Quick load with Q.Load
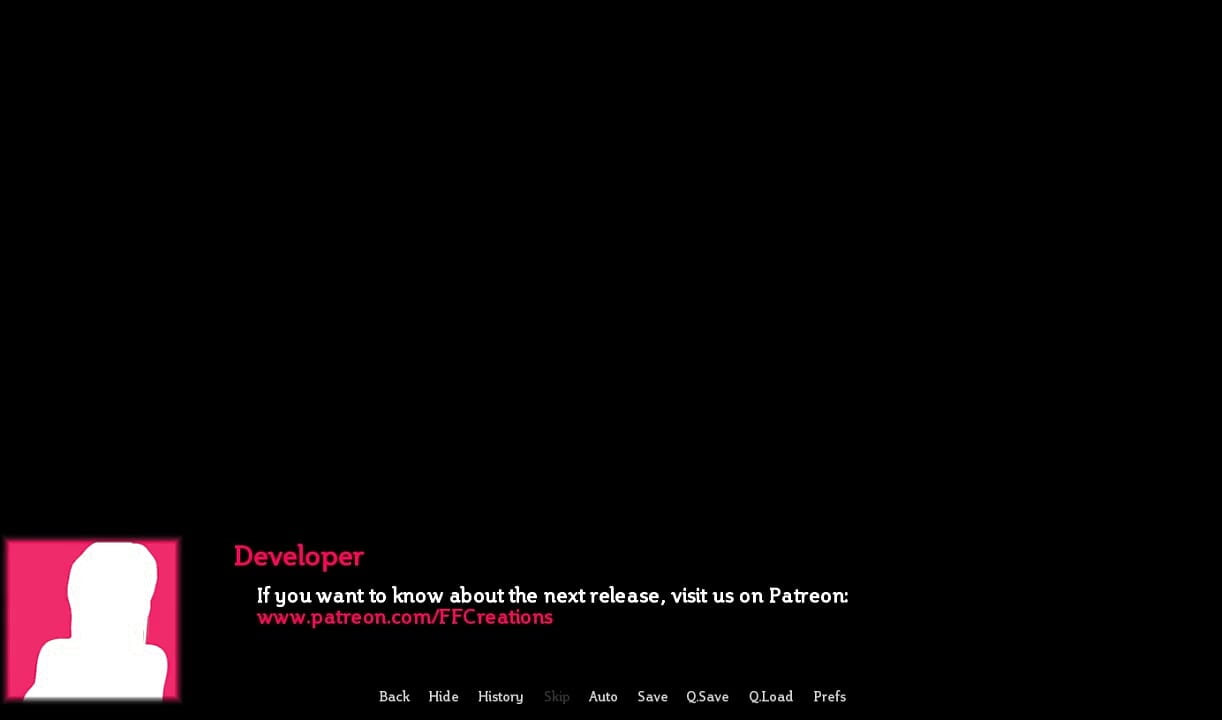The height and width of the screenshot is (720, 1222). pos(770,696)
